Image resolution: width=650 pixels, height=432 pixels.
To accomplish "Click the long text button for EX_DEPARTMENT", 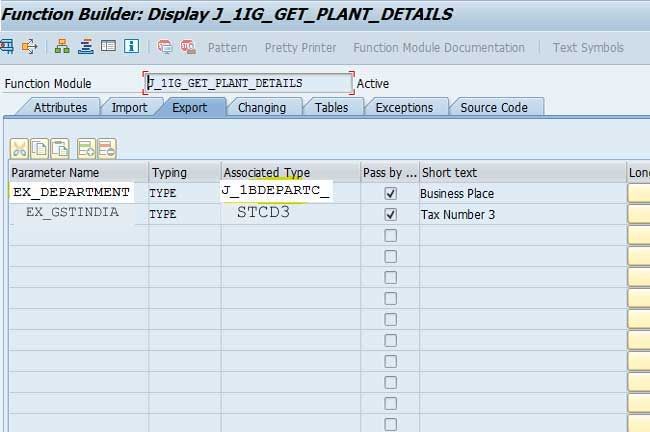I will 639,193.
